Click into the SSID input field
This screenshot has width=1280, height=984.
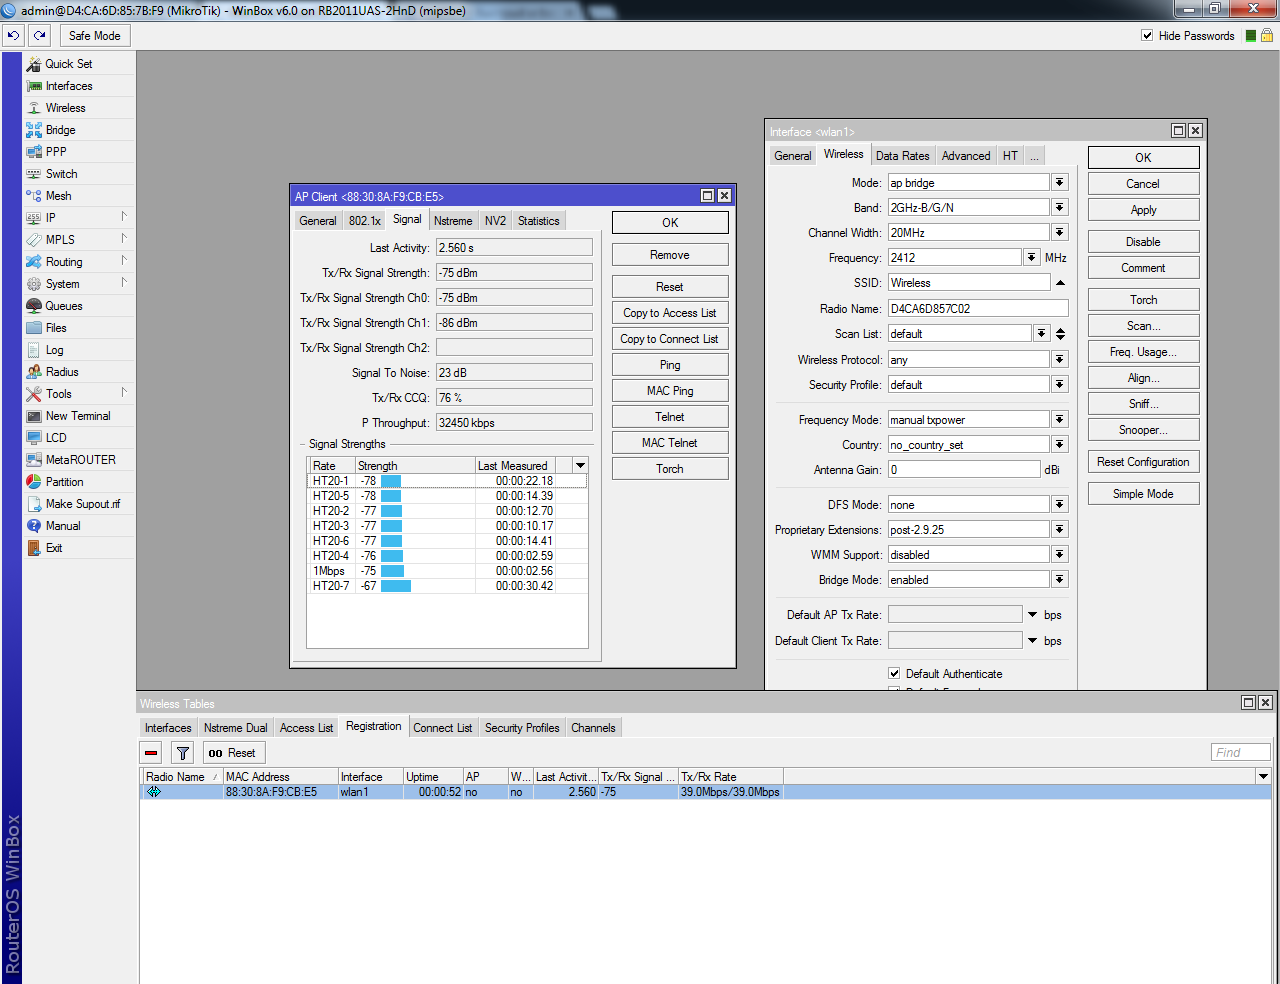tap(968, 283)
